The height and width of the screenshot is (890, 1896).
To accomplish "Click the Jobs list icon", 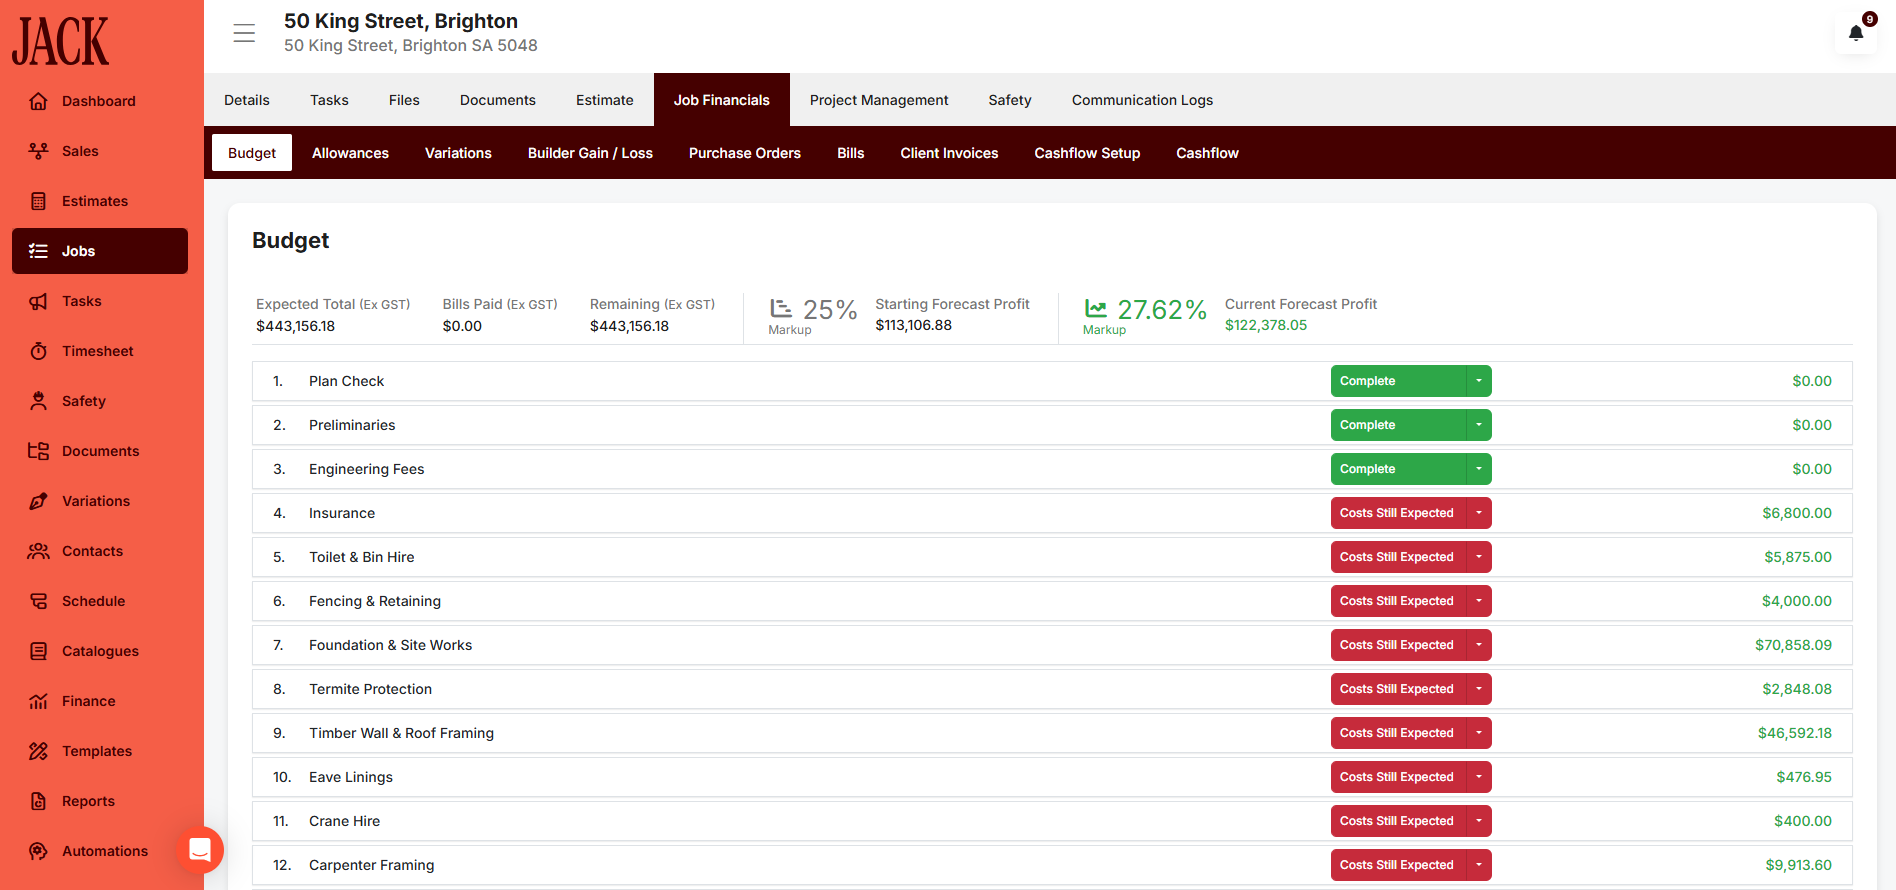I will (x=38, y=251).
